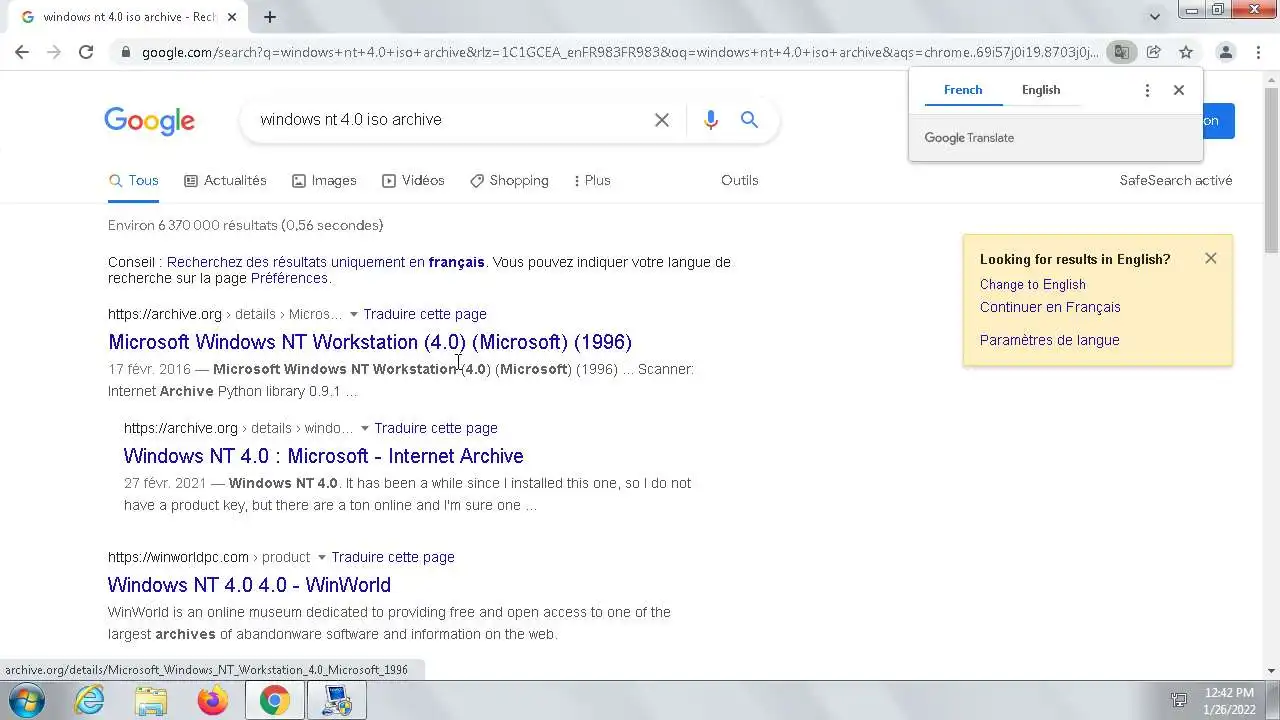Click the Translate page icon in address bar
Screen dimensions: 1280x720
pyautogui.click(x=1122, y=52)
